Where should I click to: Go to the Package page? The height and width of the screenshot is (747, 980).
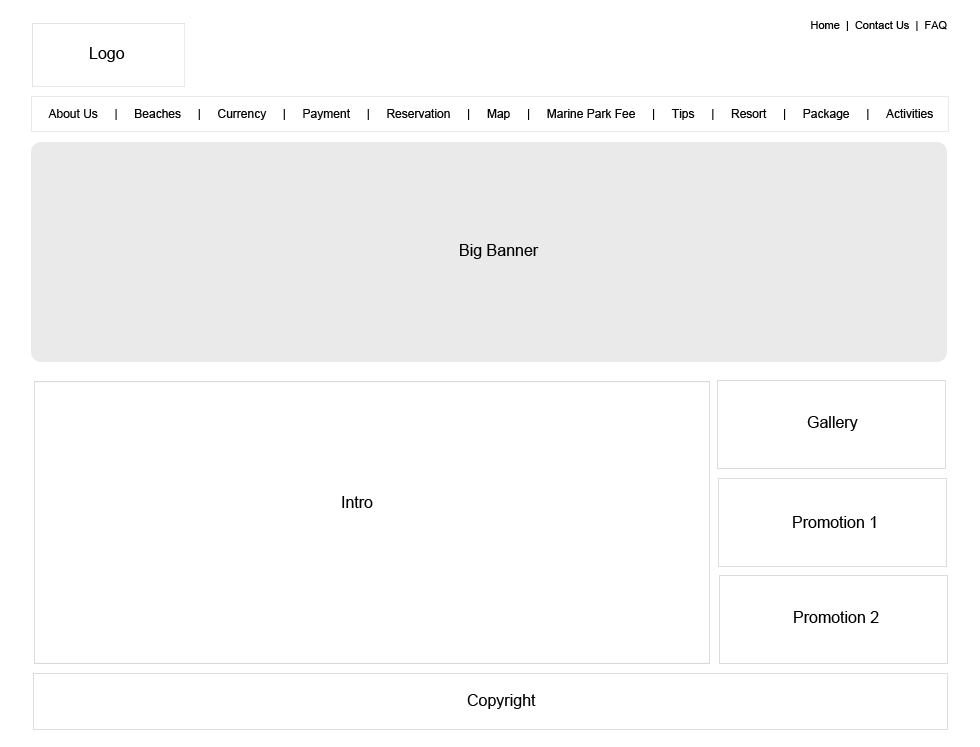pos(826,114)
